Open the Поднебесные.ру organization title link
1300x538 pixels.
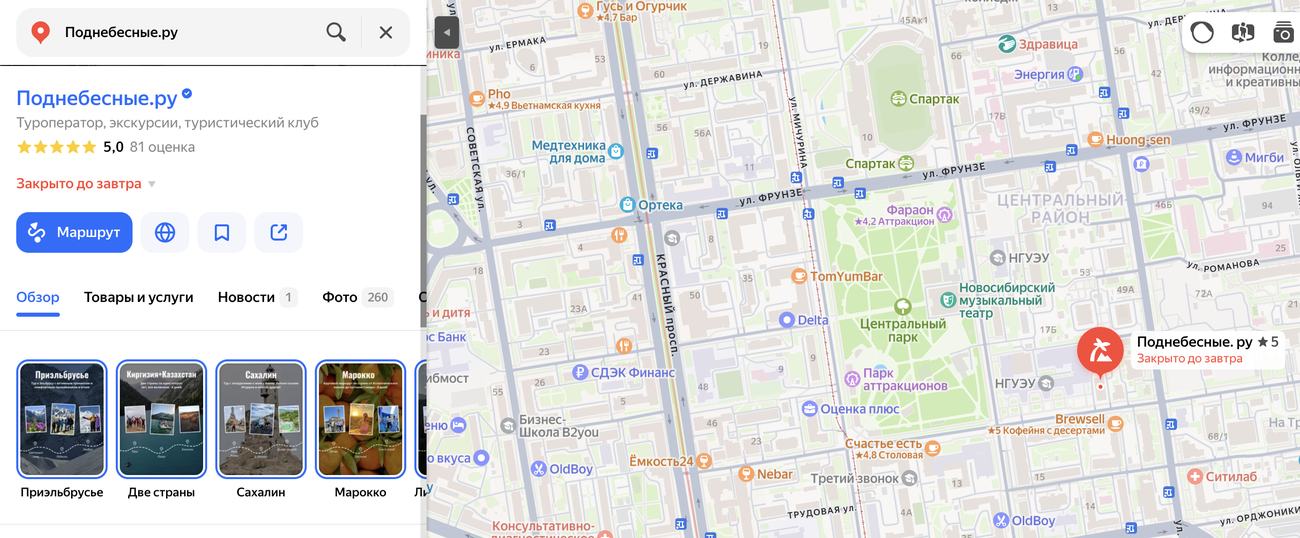[x=97, y=97]
